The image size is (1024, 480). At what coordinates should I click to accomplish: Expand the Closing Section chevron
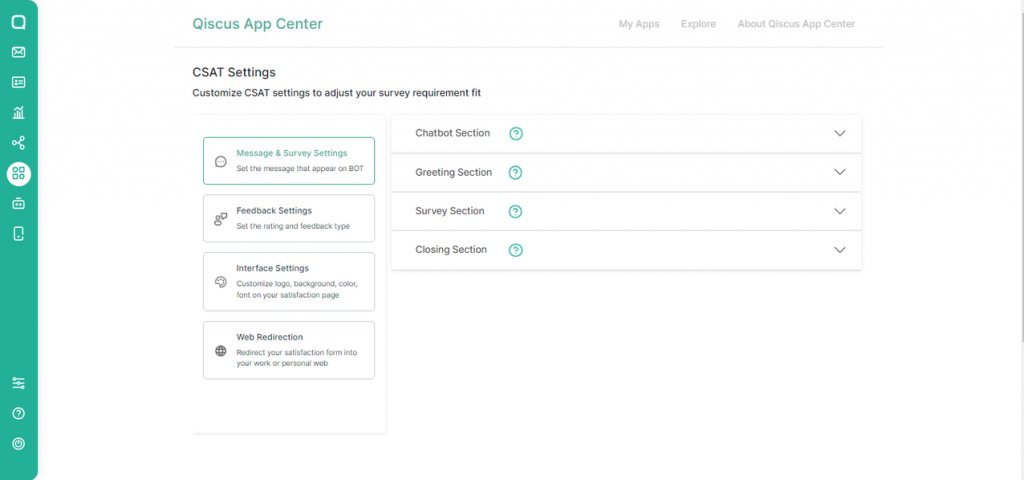click(x=839, y=250)
